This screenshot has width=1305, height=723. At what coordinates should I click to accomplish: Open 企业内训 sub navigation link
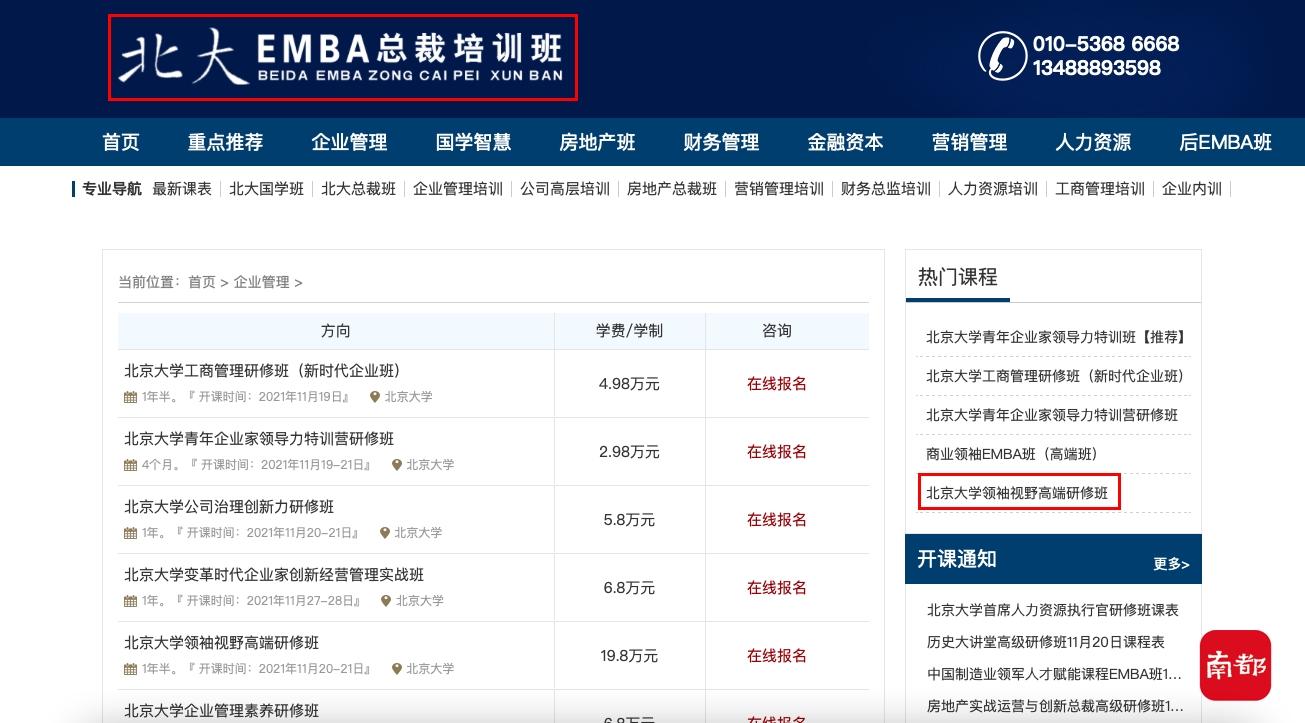point(1192,189)
